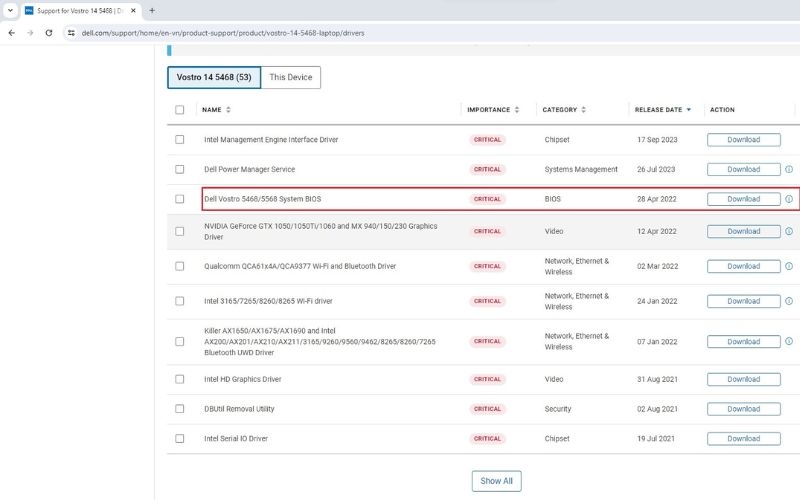
Task: Check NVIDIA GeForce GTX Graphics Driver row
Action: click(x=180, y=231)
